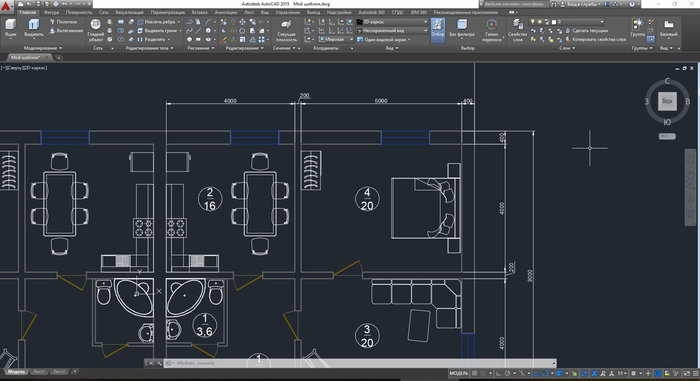
Task: Click the Group (Группа) icon
Action: 638,28
